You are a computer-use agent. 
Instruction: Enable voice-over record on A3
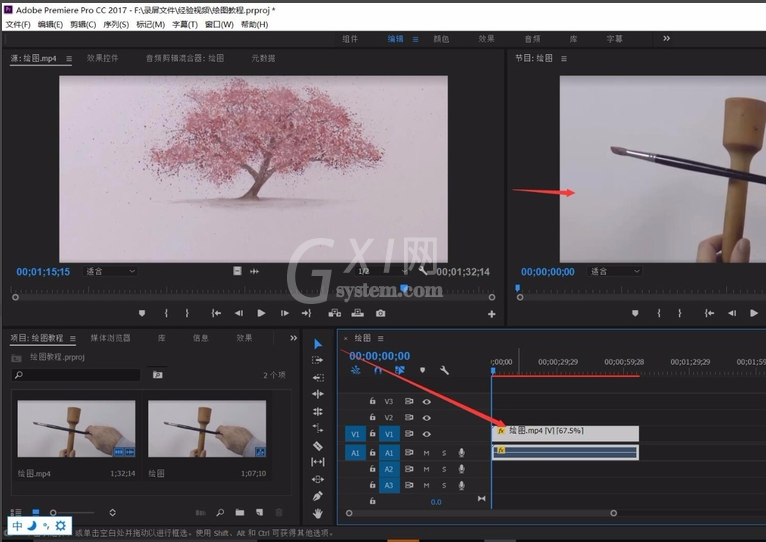tap(461, 485)
